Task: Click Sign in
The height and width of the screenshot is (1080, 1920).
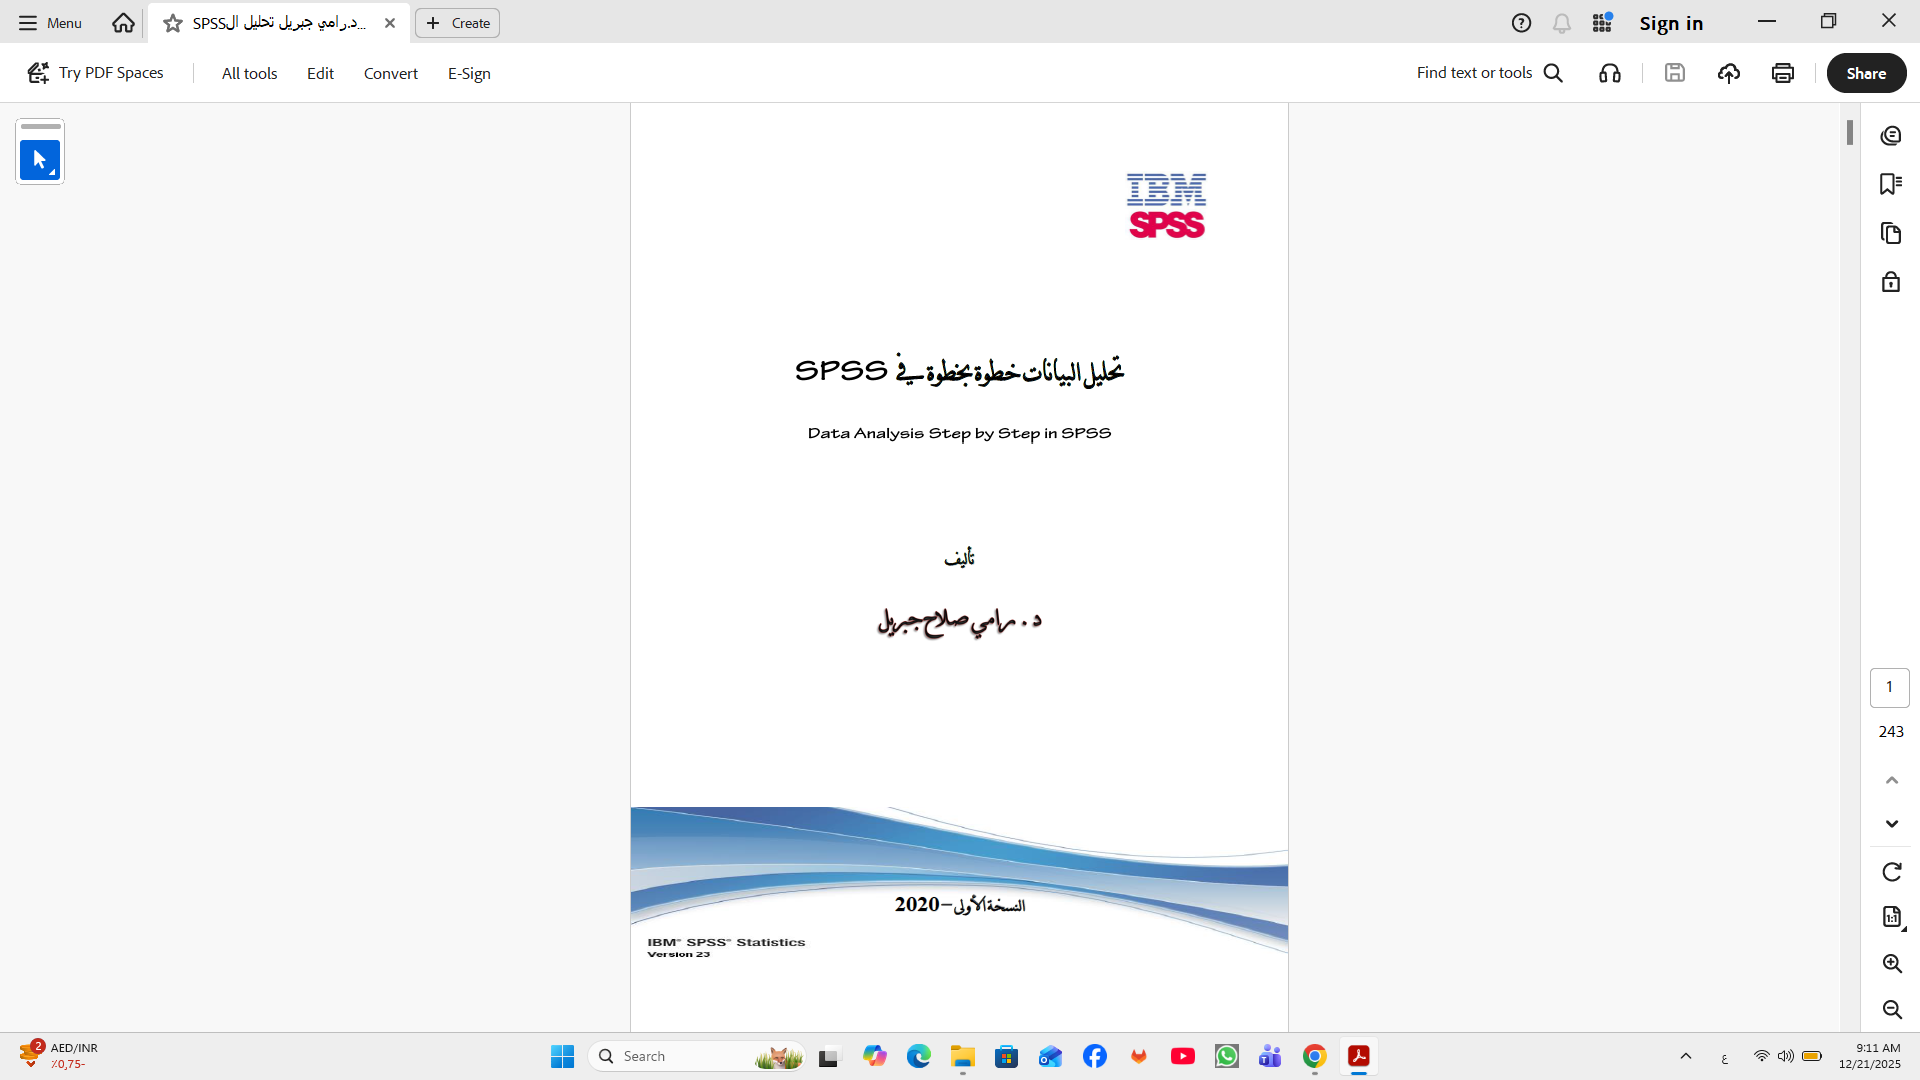Action: pos(1671,23)
